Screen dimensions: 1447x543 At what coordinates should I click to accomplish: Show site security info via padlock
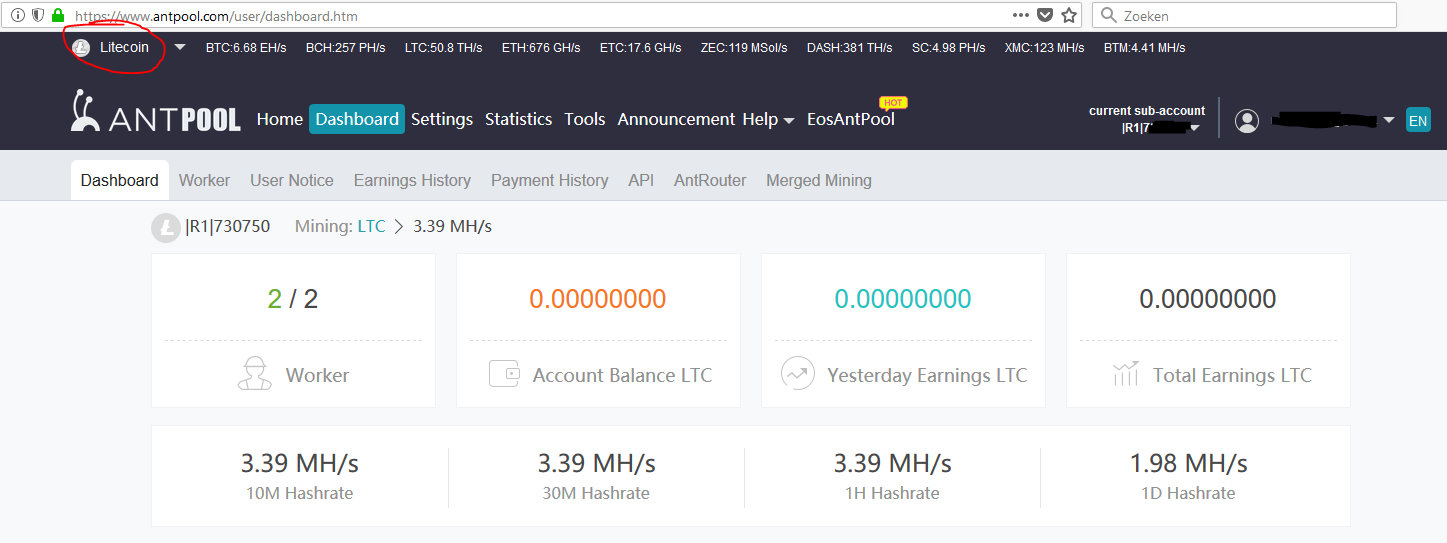[x=57, y=16]
